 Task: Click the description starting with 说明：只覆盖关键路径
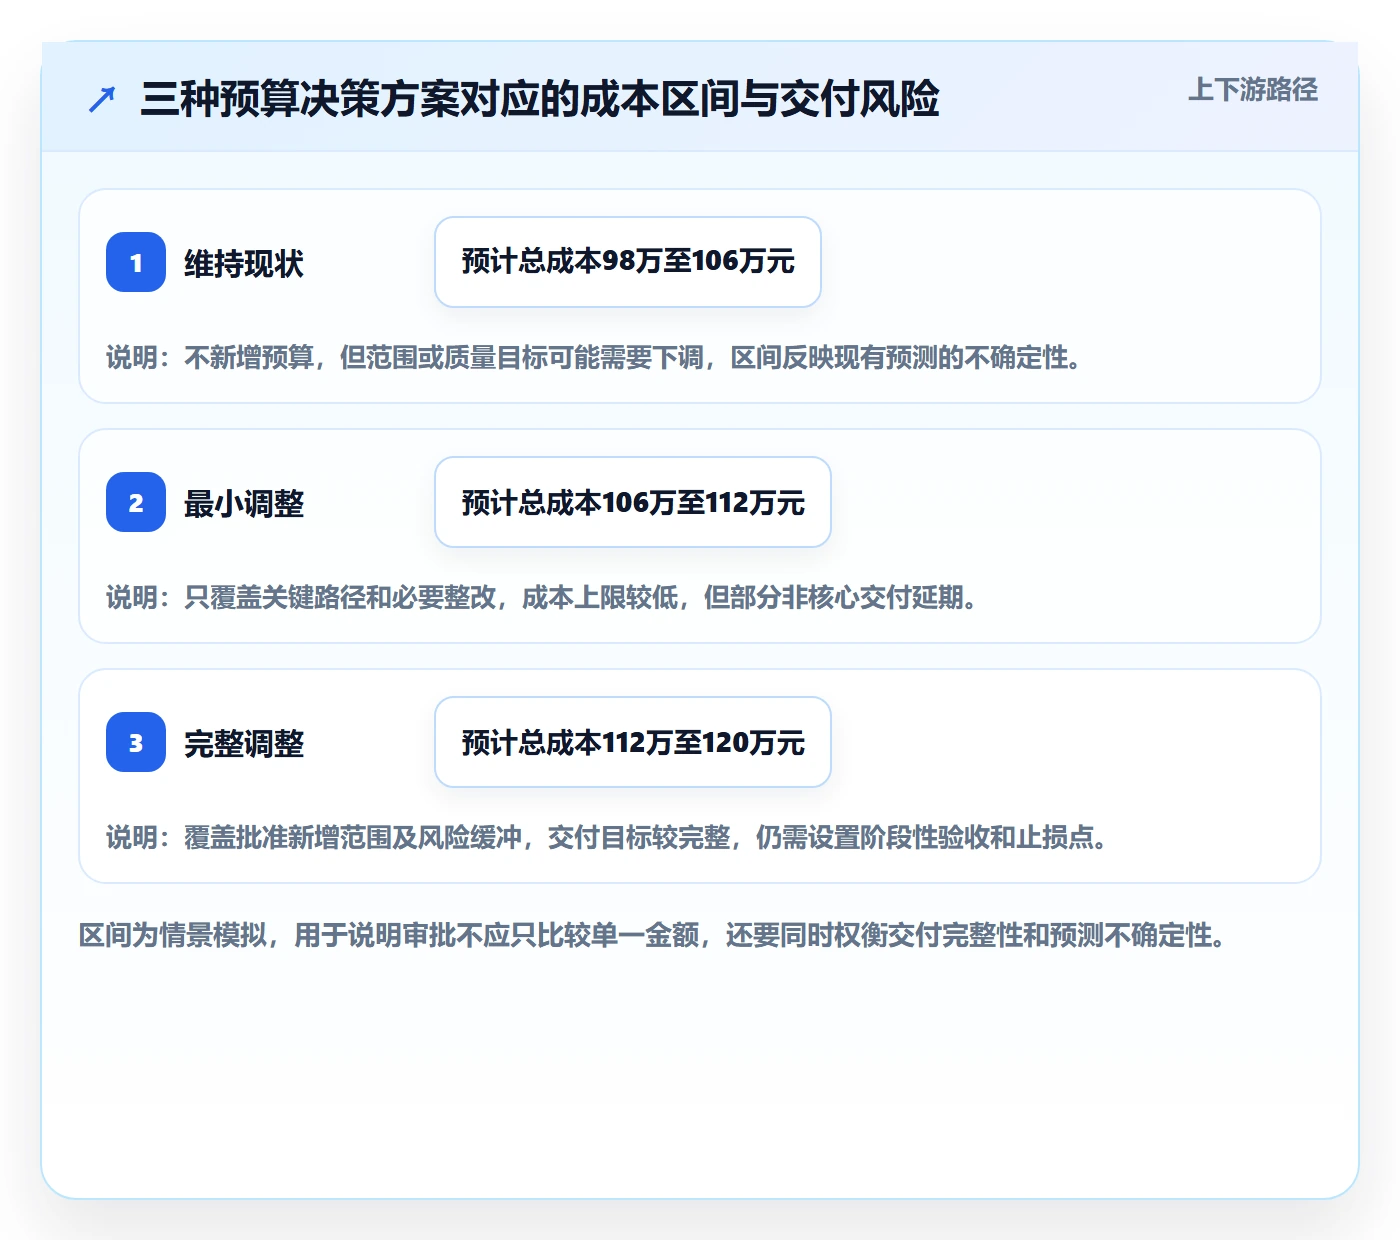pos(542,598)
